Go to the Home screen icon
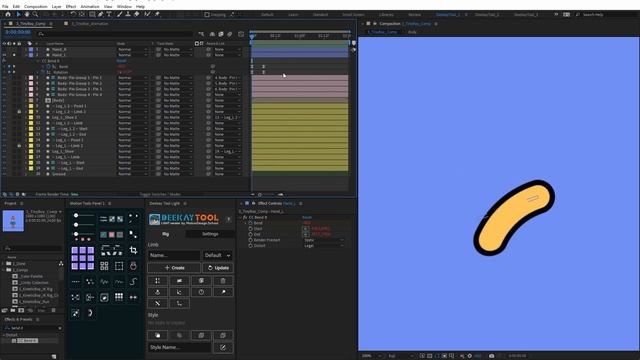 [8, 14]
